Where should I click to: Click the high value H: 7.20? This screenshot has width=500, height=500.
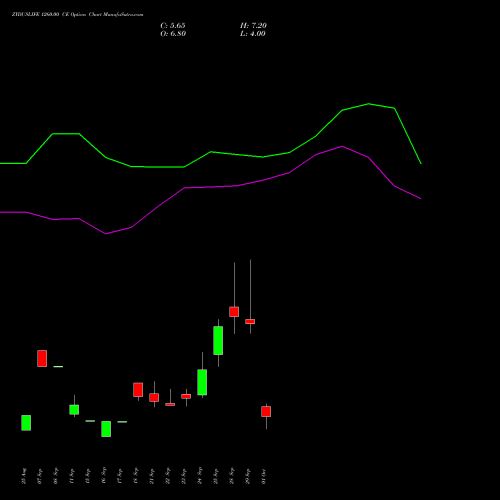[x=253, y=26]
